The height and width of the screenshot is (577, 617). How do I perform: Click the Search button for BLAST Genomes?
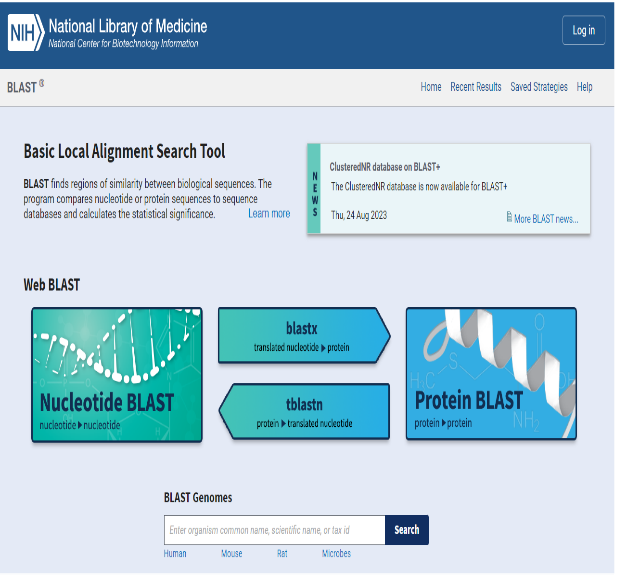pyautogui.click(x=407, y=530)
